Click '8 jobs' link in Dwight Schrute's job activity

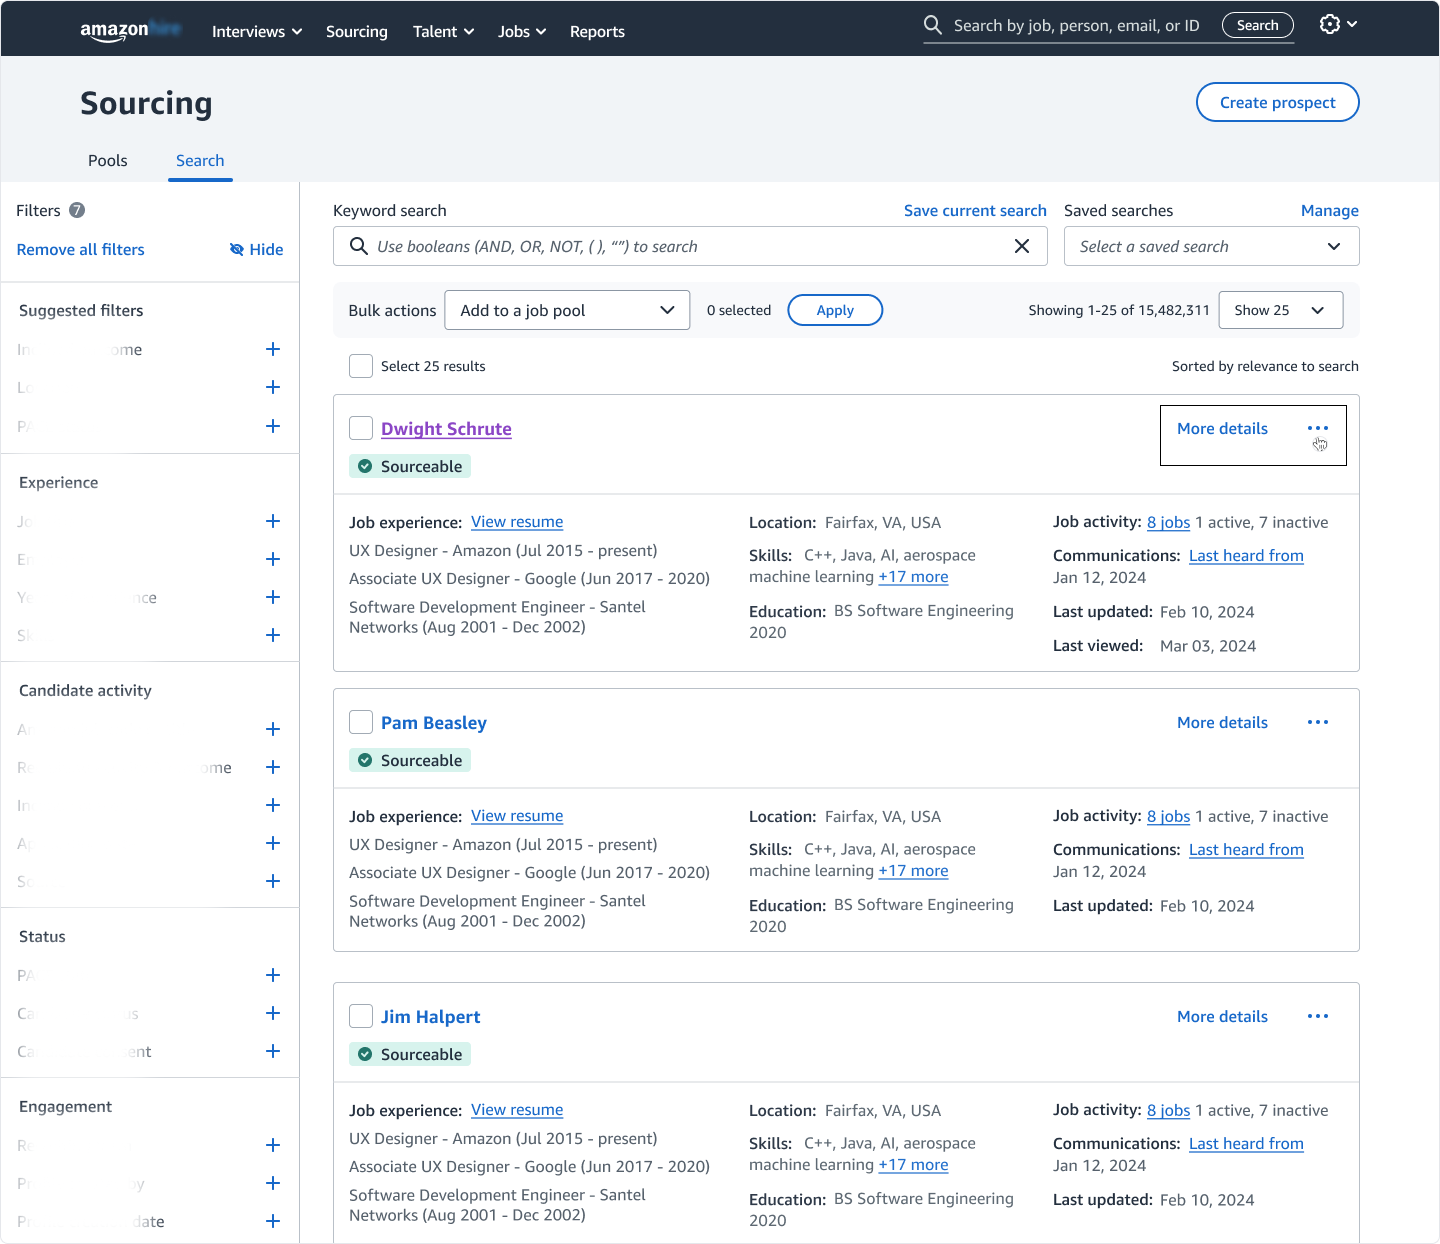(1168, 522)
